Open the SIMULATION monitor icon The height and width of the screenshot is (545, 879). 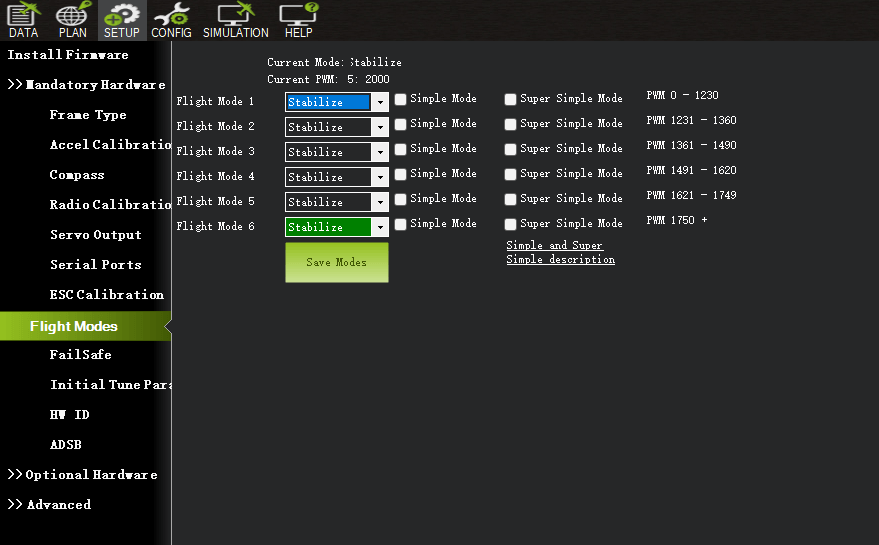236,20
